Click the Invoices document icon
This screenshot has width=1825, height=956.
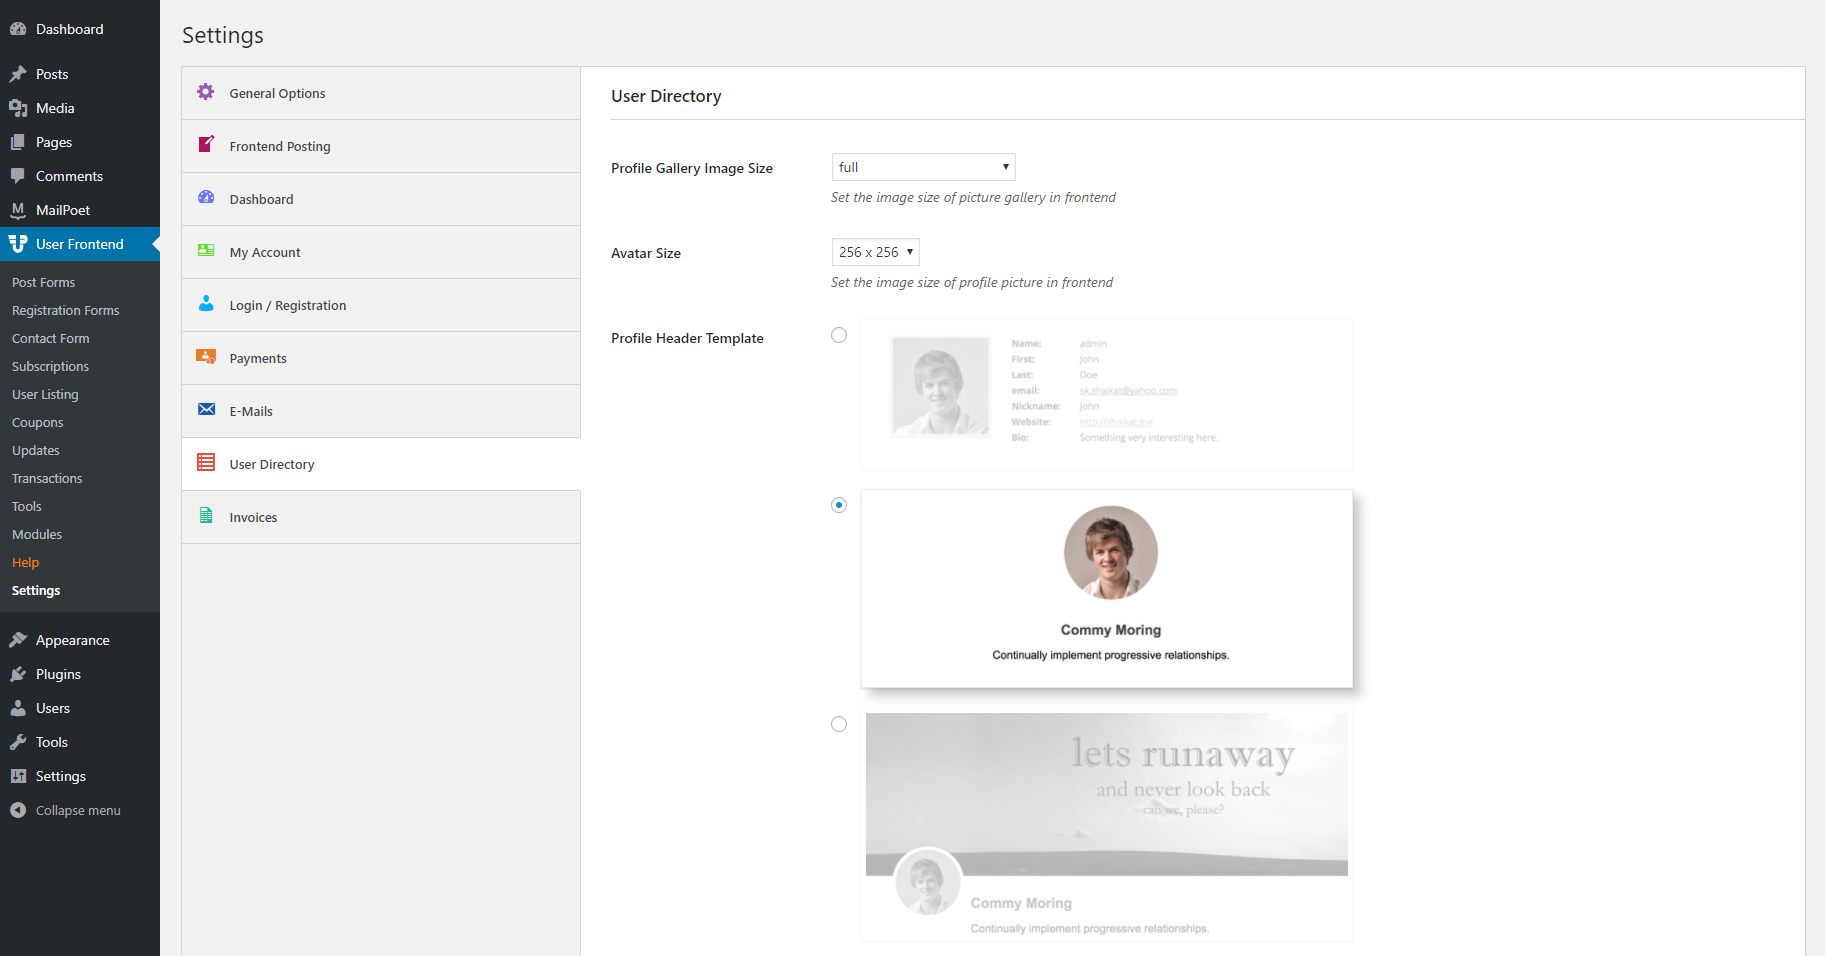coord(206,516)
